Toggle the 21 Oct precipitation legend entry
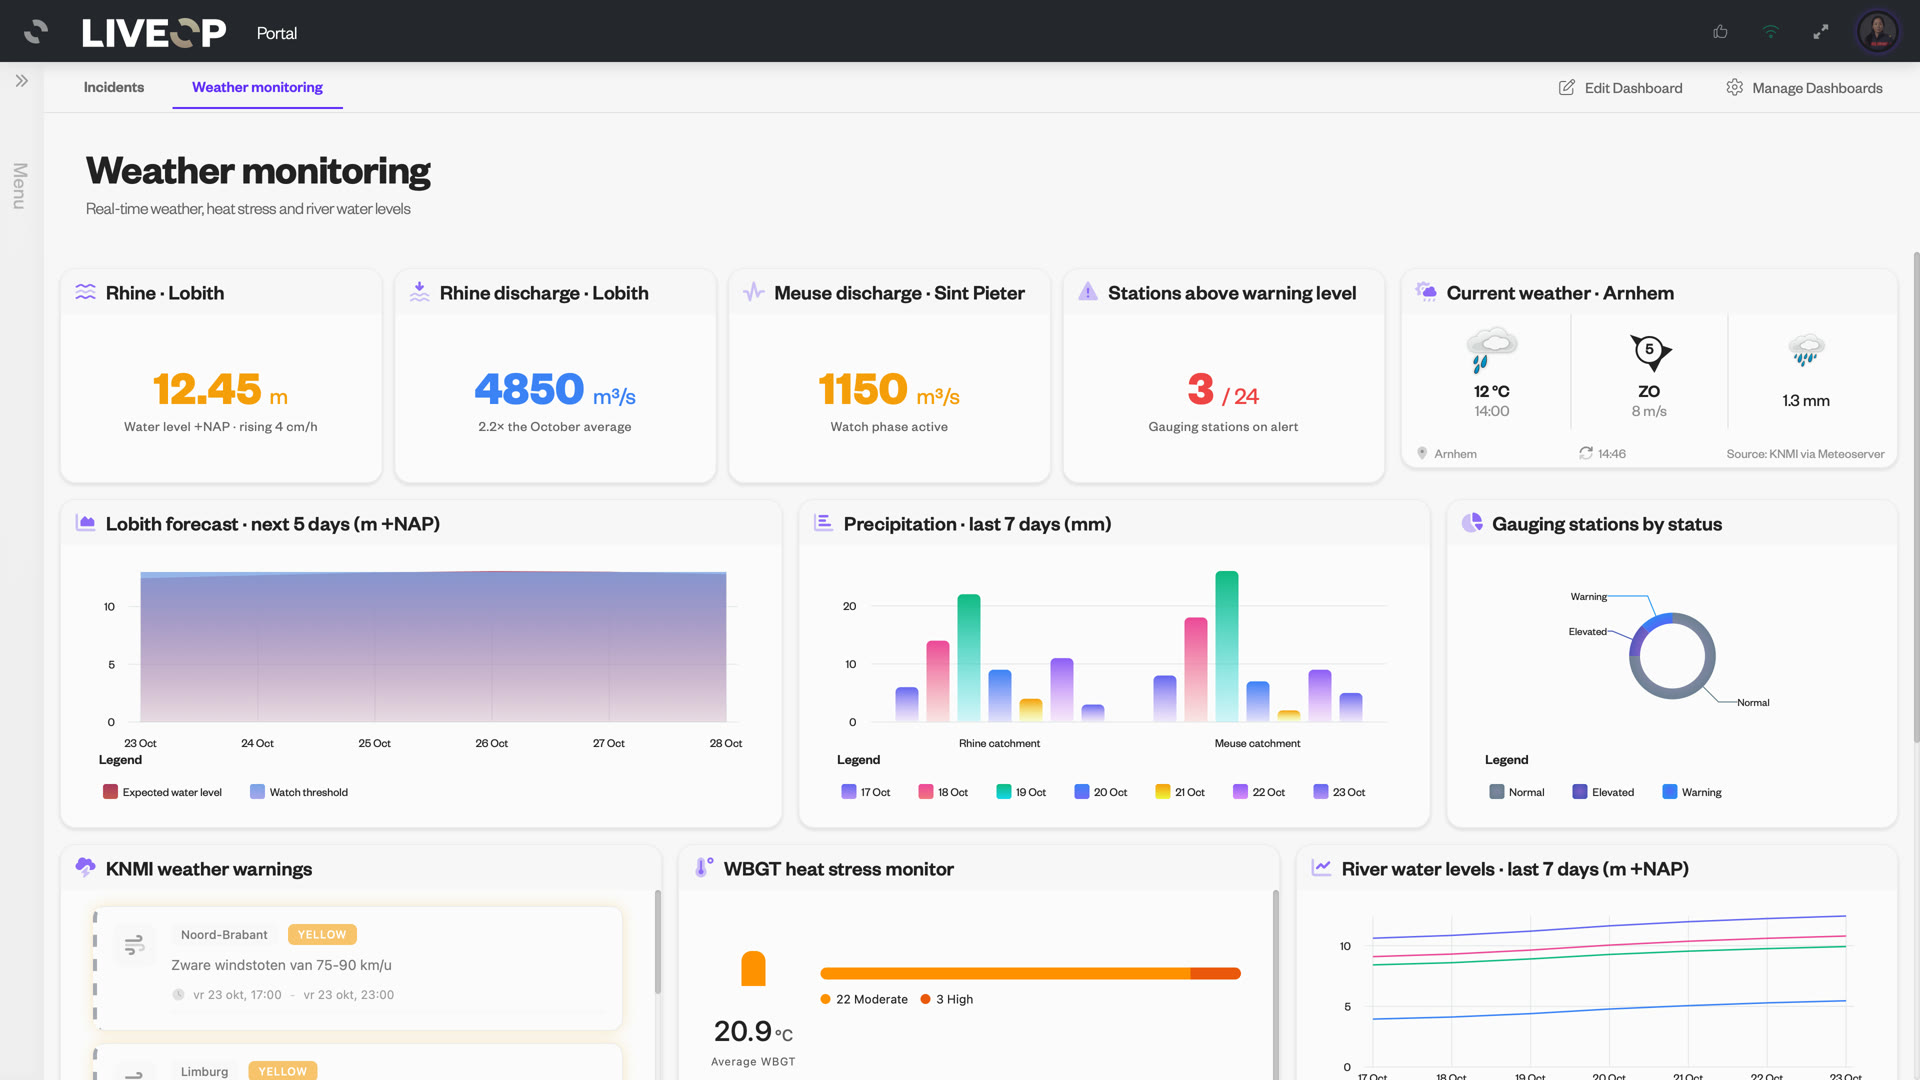Viewport: 1920px width, 1080px height. tap(1180, 792)
